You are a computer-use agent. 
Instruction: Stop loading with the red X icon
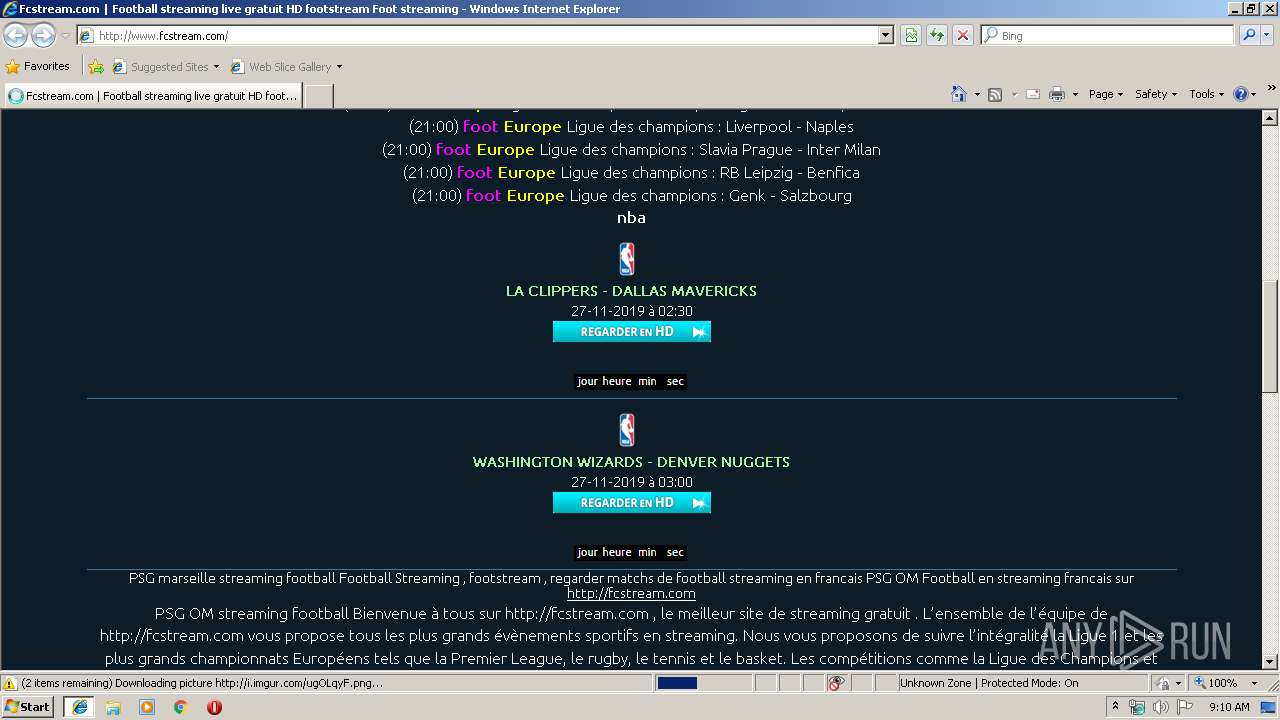point(963,35)
